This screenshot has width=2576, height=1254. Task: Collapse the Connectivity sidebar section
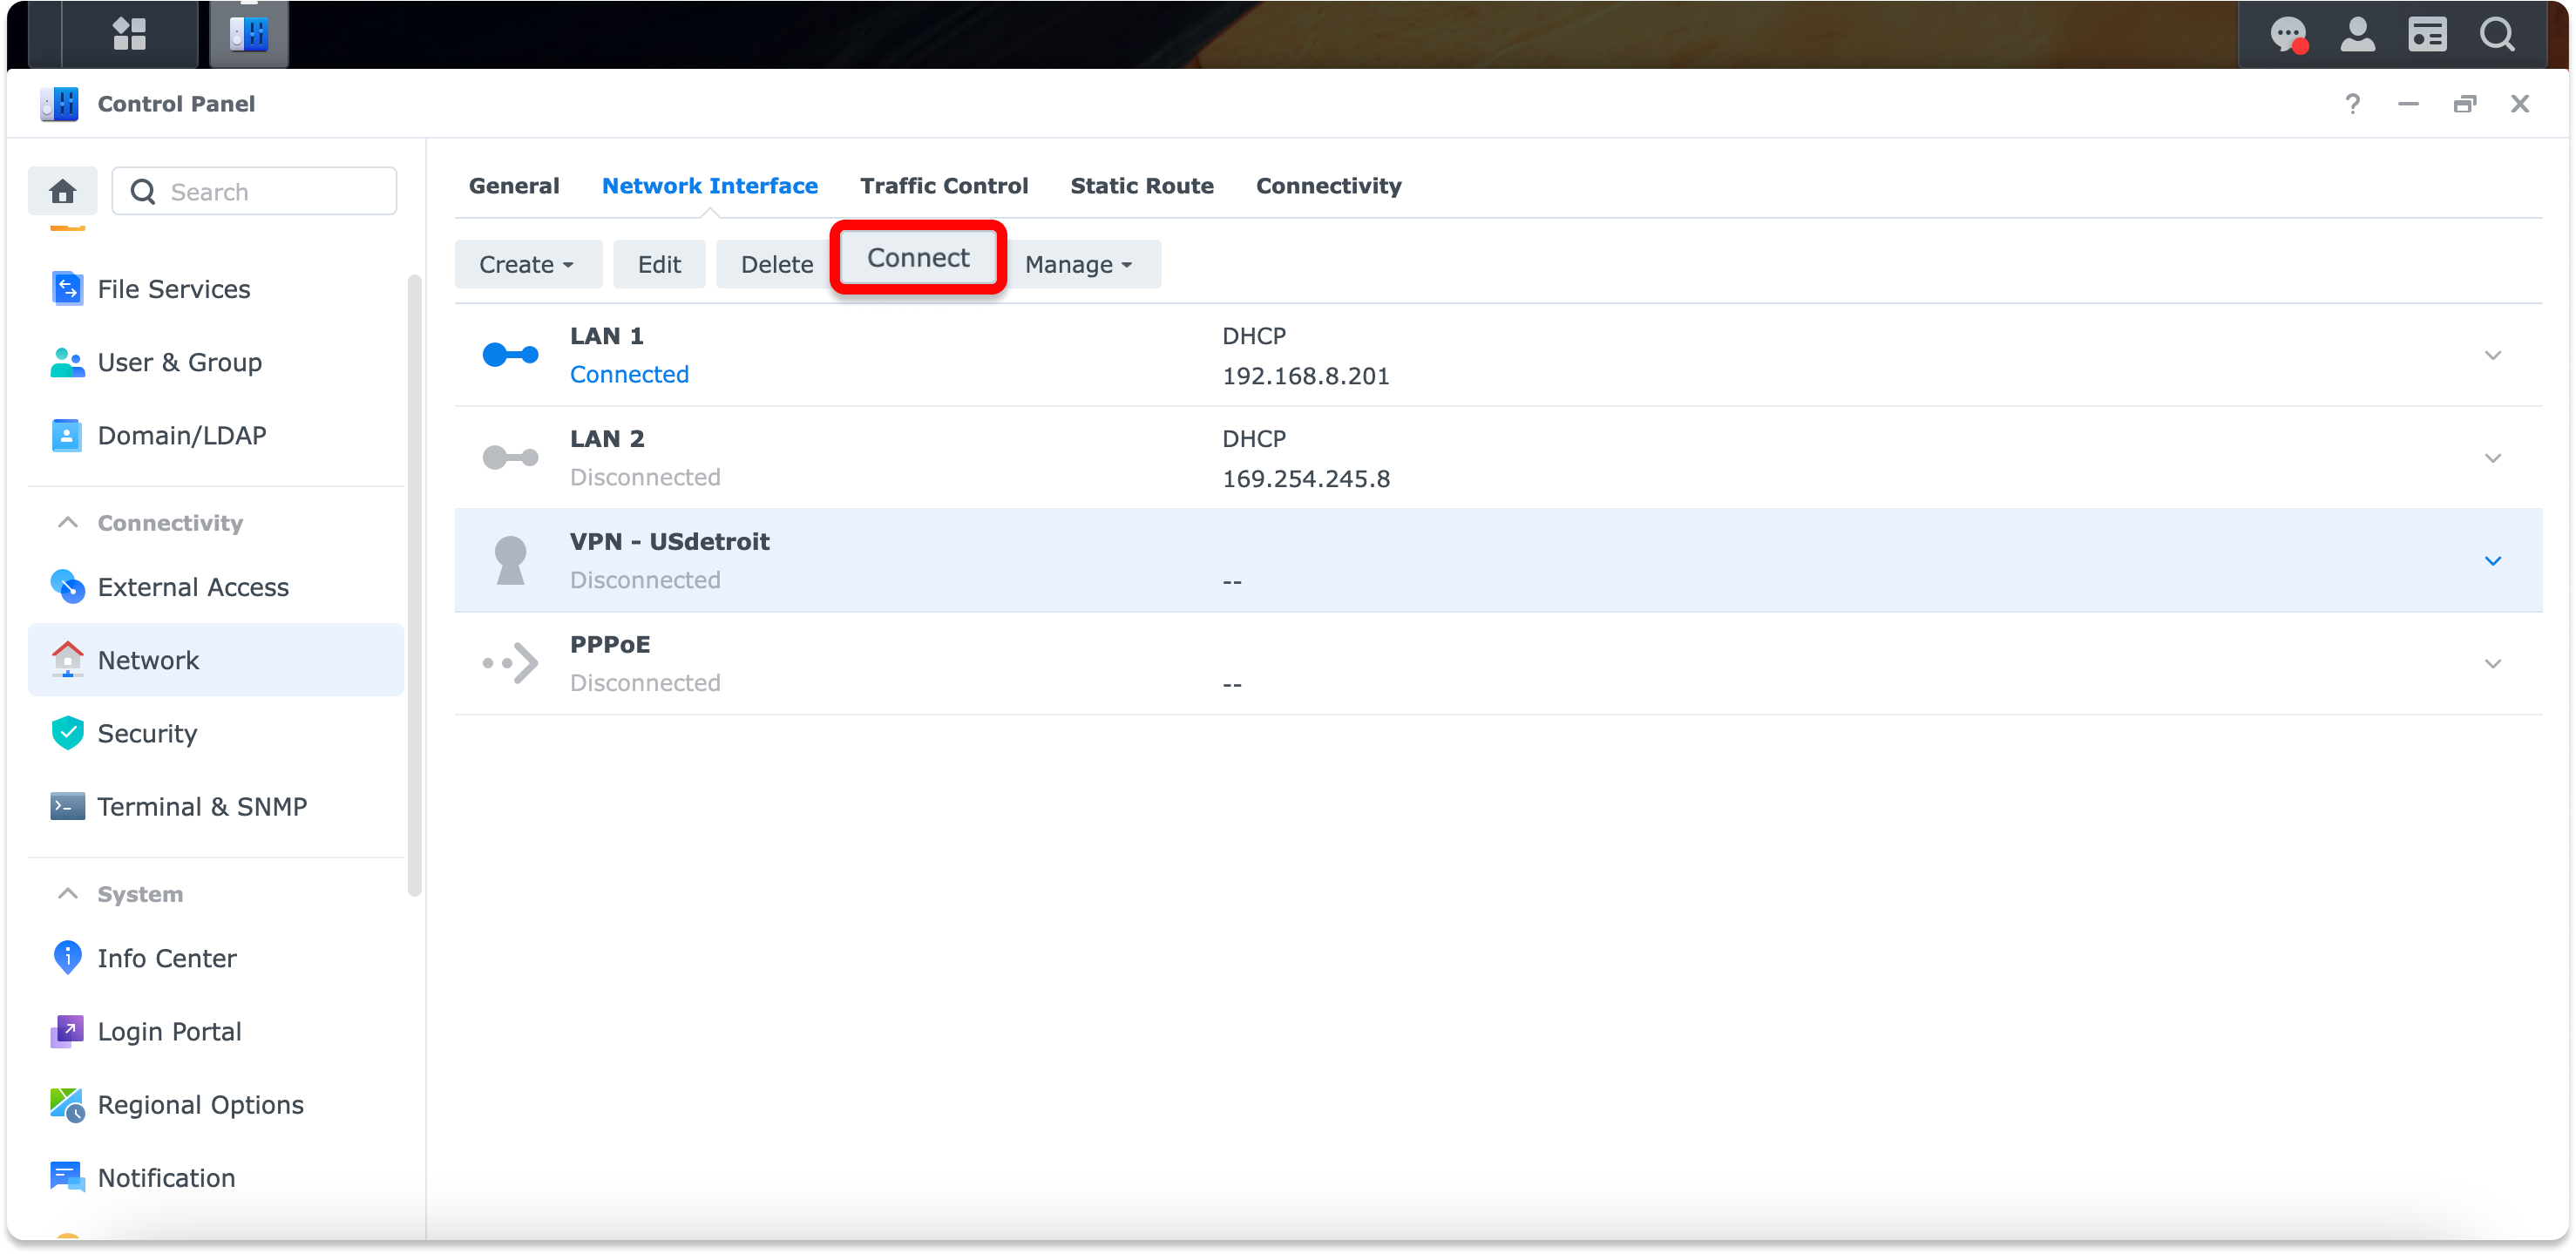click(x=68, y=522)
